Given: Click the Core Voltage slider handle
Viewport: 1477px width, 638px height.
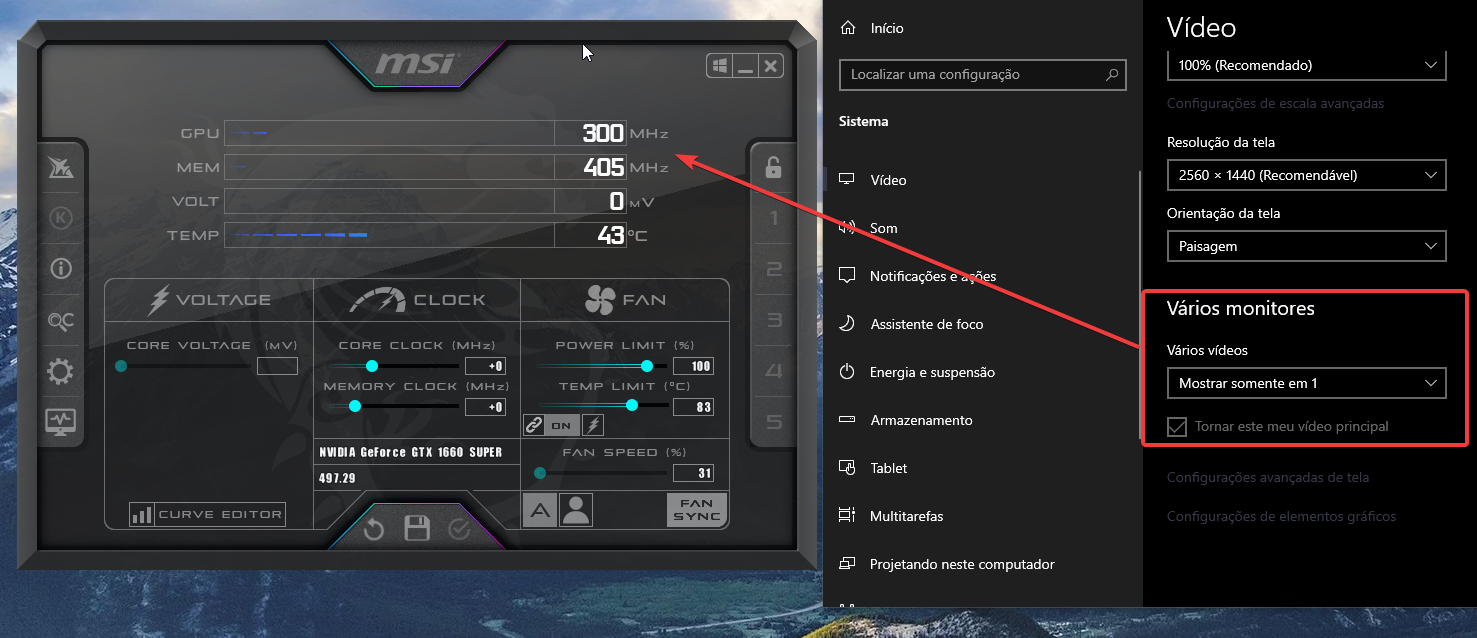Looking at the screenshot, I should pyautogui.click(x=121, y=366).
